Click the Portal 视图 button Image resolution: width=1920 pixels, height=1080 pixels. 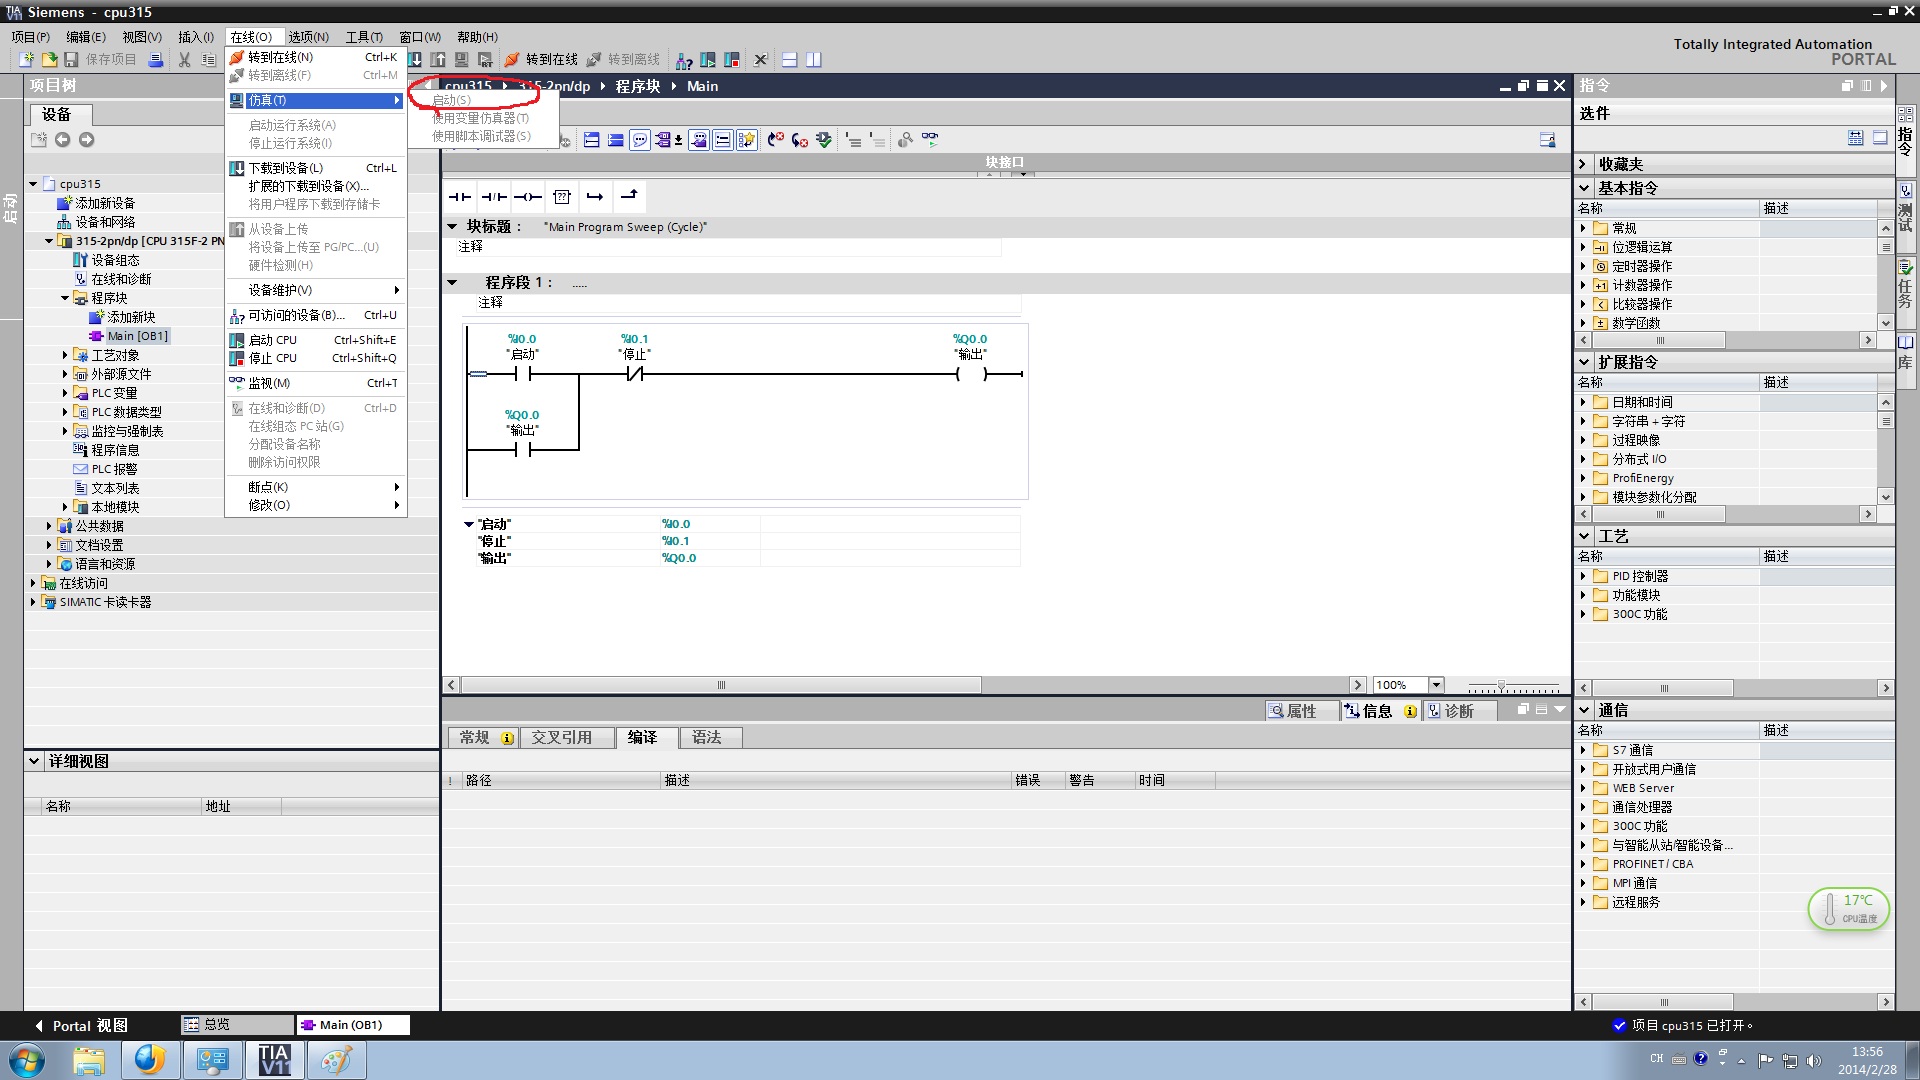[x=80, y=1025]
